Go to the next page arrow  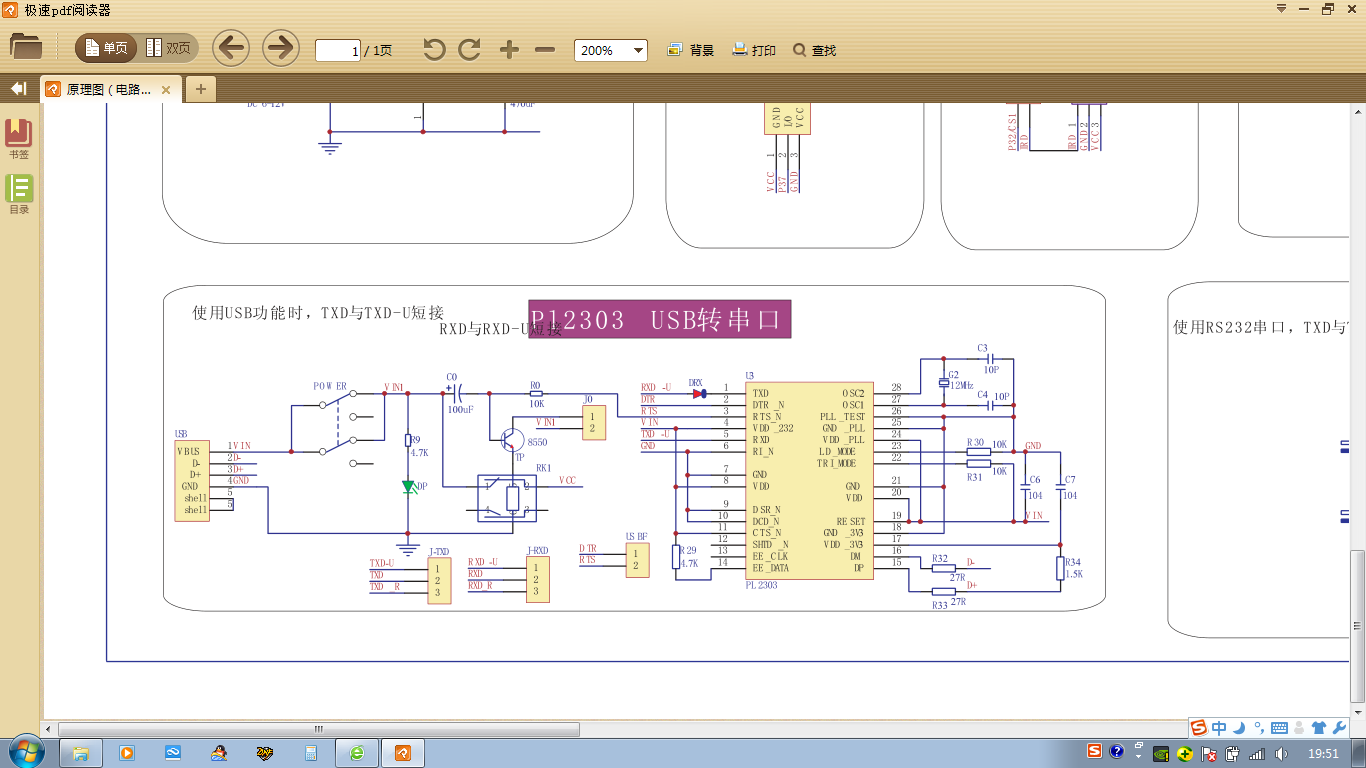tap(281, 48)
